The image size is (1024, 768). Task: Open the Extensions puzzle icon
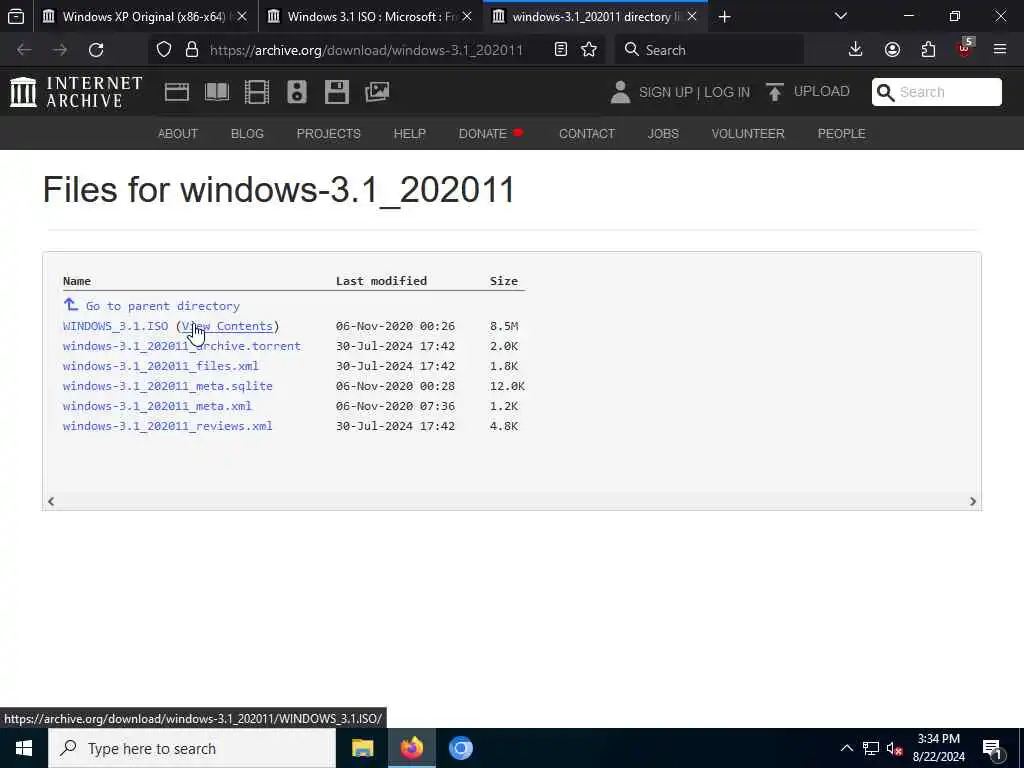928,50
